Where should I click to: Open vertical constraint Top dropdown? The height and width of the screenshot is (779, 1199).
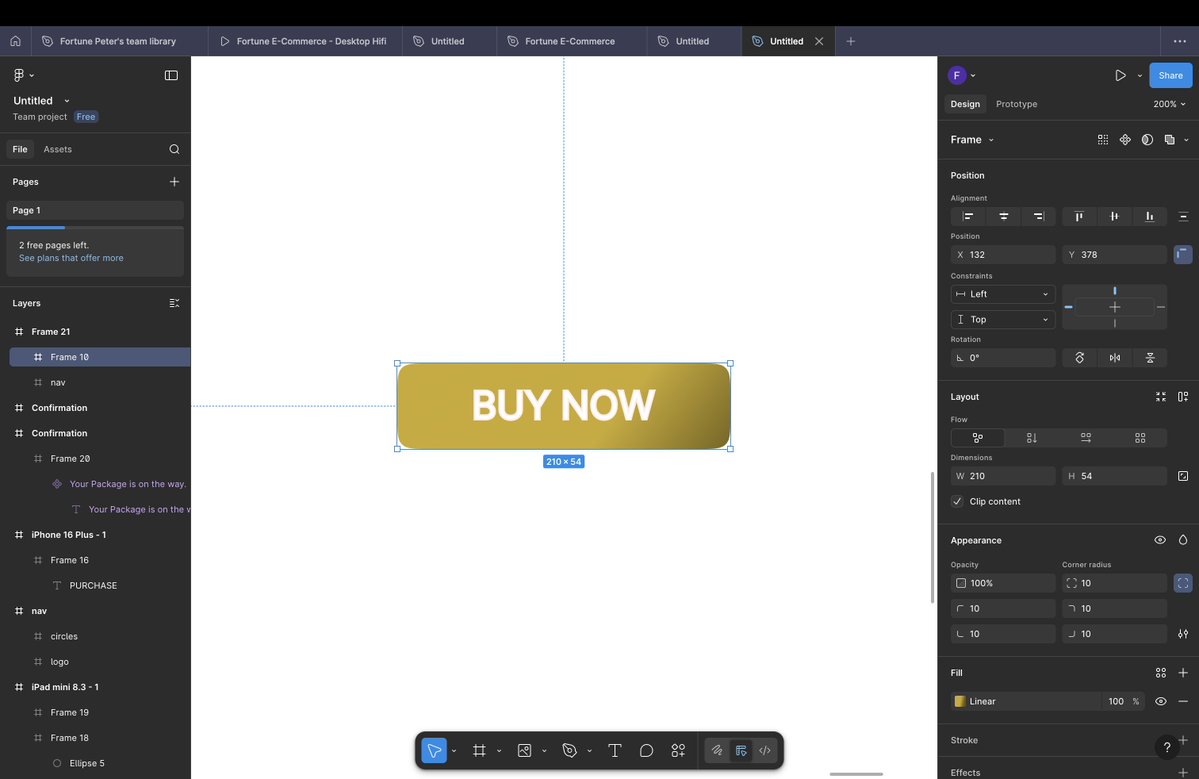[1002, 320]
